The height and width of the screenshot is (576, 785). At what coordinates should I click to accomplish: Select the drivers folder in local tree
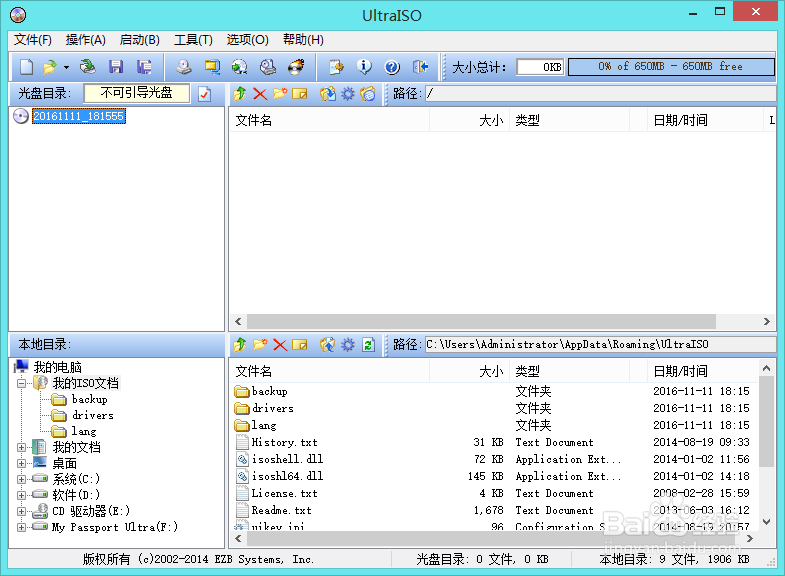(x=93, y=415)
